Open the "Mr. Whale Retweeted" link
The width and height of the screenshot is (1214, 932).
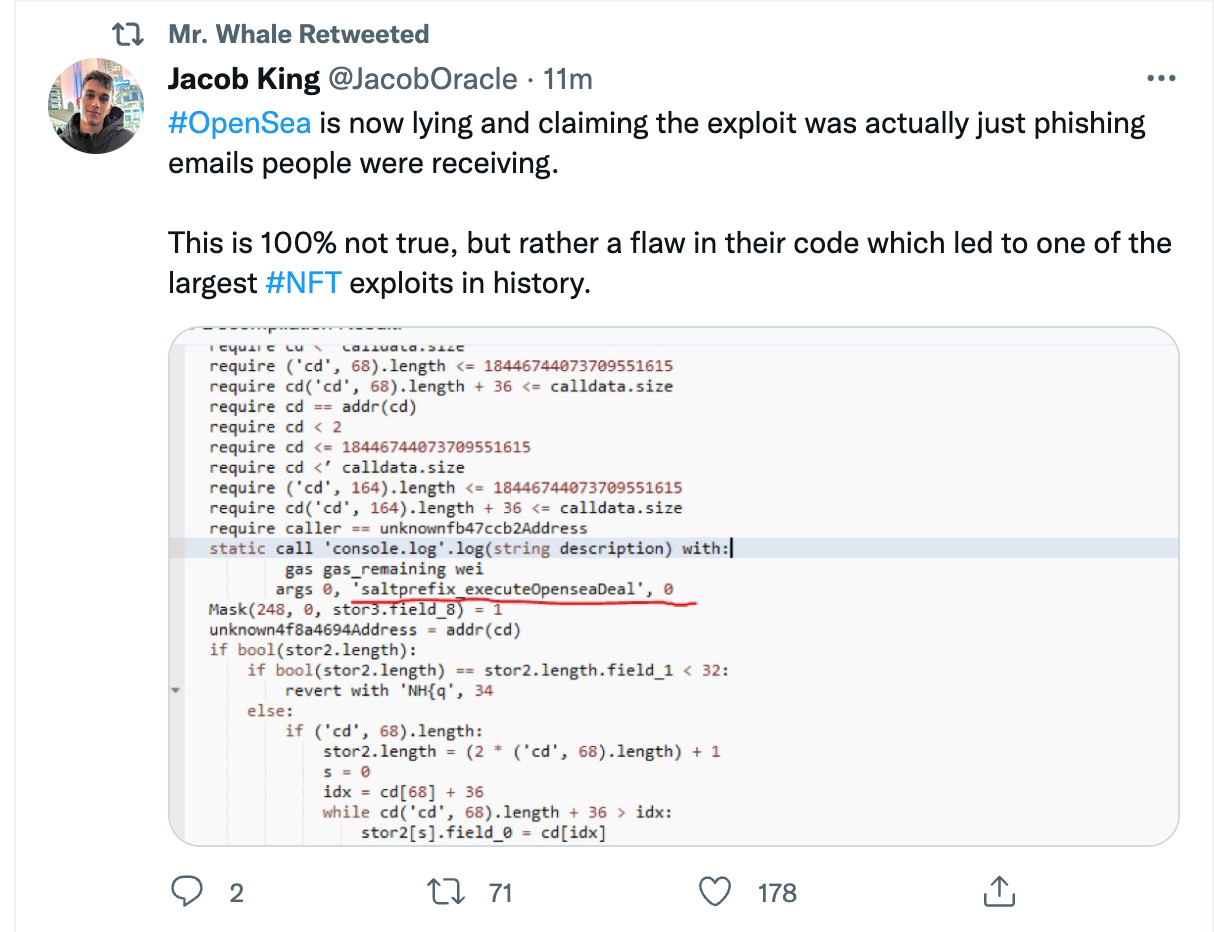[x=298, y=35]
